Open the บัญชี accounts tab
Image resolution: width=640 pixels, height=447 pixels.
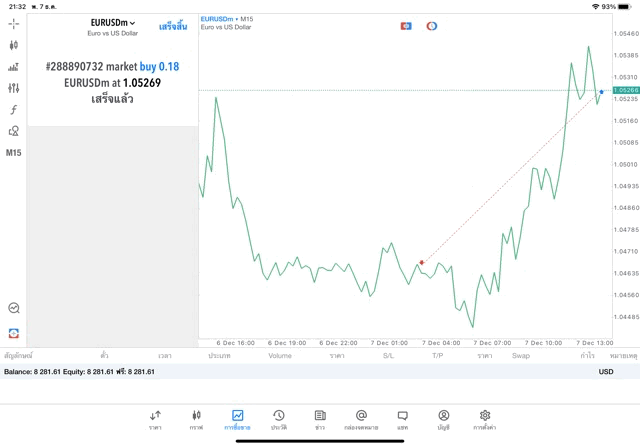(444, 420)
